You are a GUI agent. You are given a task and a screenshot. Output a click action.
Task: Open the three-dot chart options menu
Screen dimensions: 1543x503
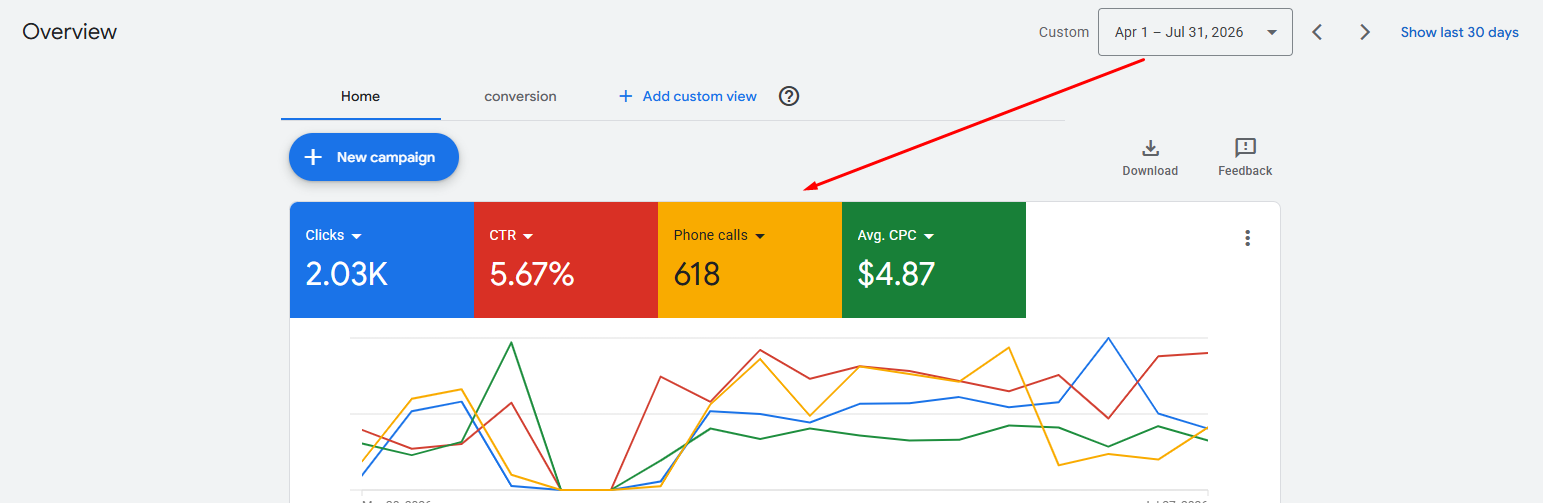click(1247, 238)
